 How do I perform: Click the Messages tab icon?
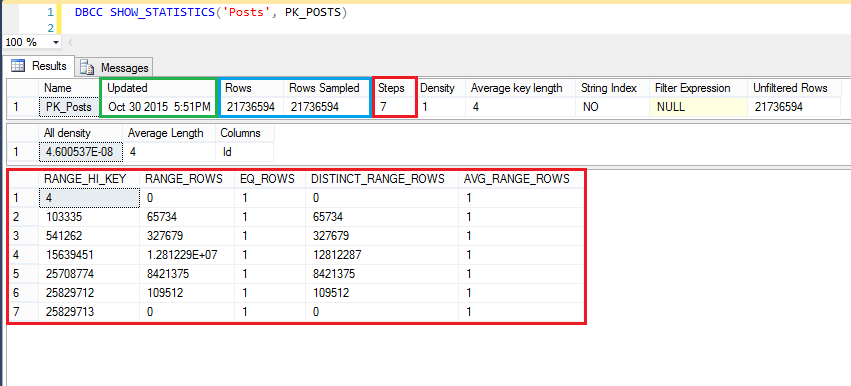click(x=87, y=68)
